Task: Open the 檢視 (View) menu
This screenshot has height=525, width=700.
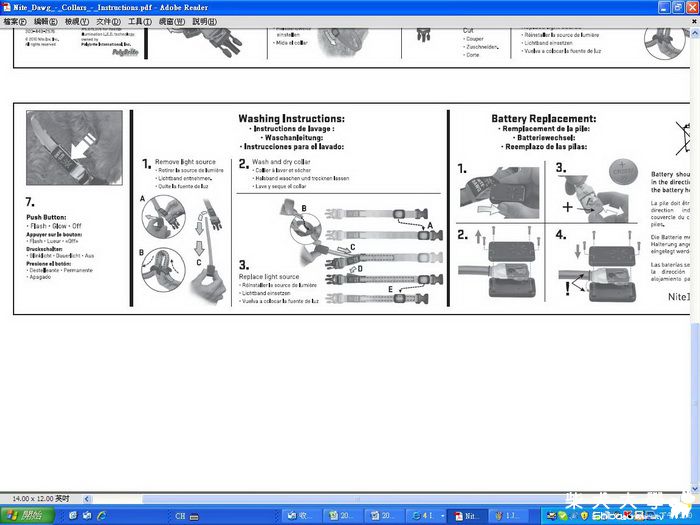Action: click(x=77, y=21)
